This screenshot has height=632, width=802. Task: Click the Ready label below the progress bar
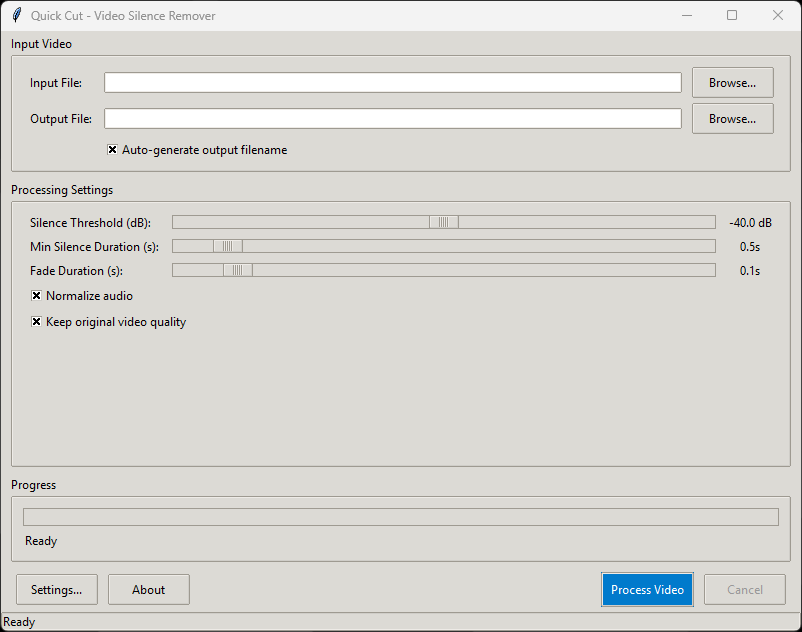(x=40, y=541)
